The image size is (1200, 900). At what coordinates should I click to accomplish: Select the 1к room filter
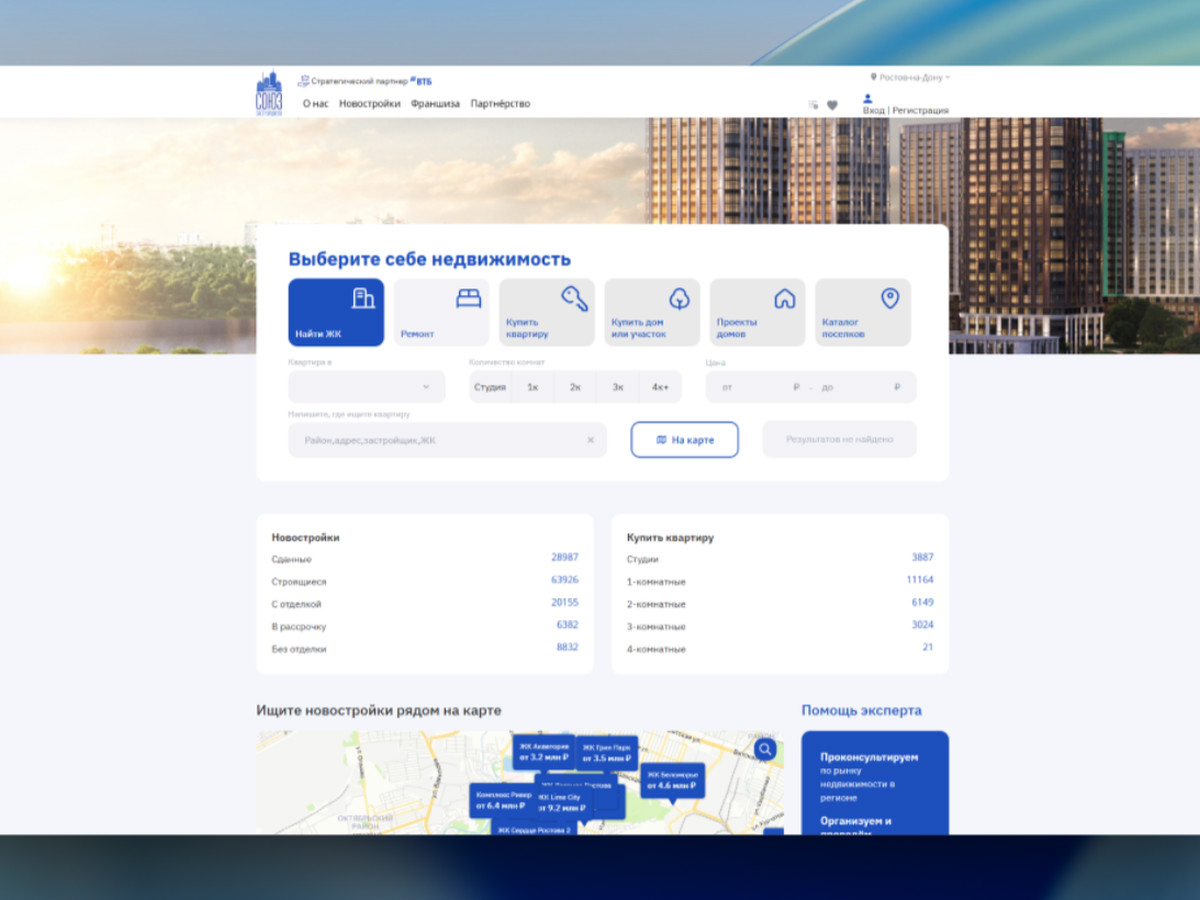pyautogui.click(x=533, y=387)
